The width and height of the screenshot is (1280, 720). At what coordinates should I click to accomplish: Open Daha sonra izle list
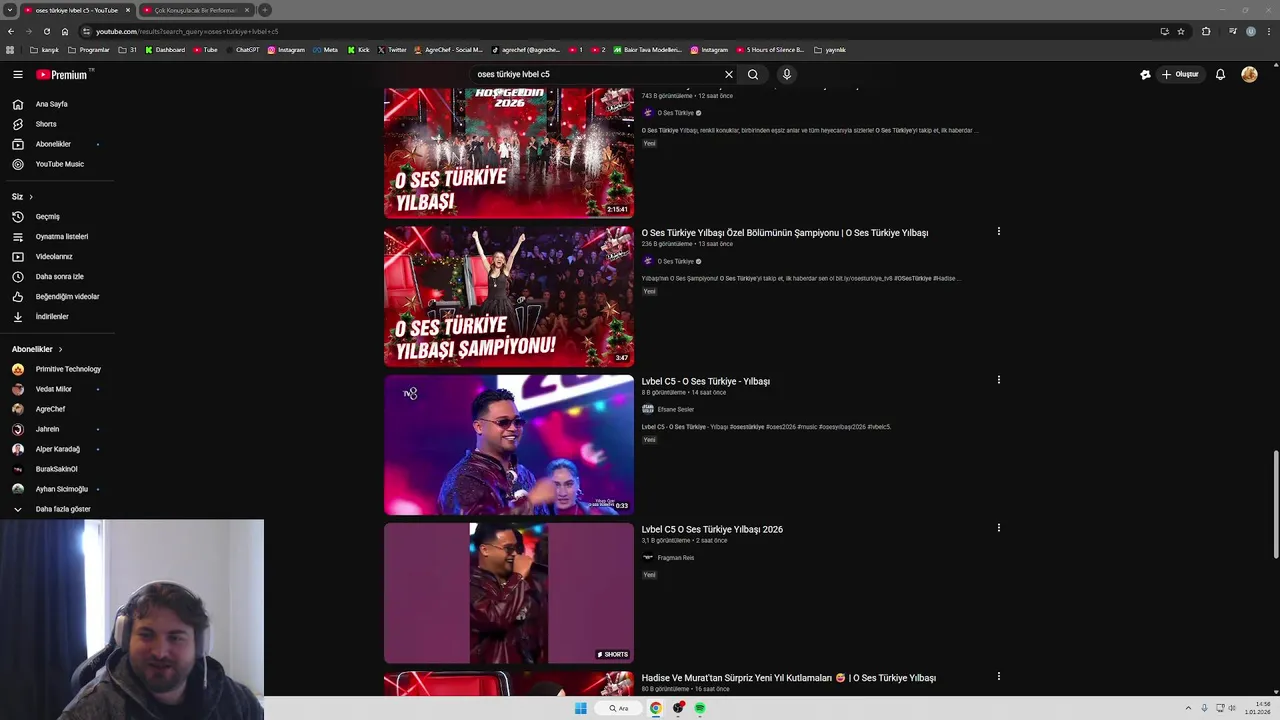(60, 276)
